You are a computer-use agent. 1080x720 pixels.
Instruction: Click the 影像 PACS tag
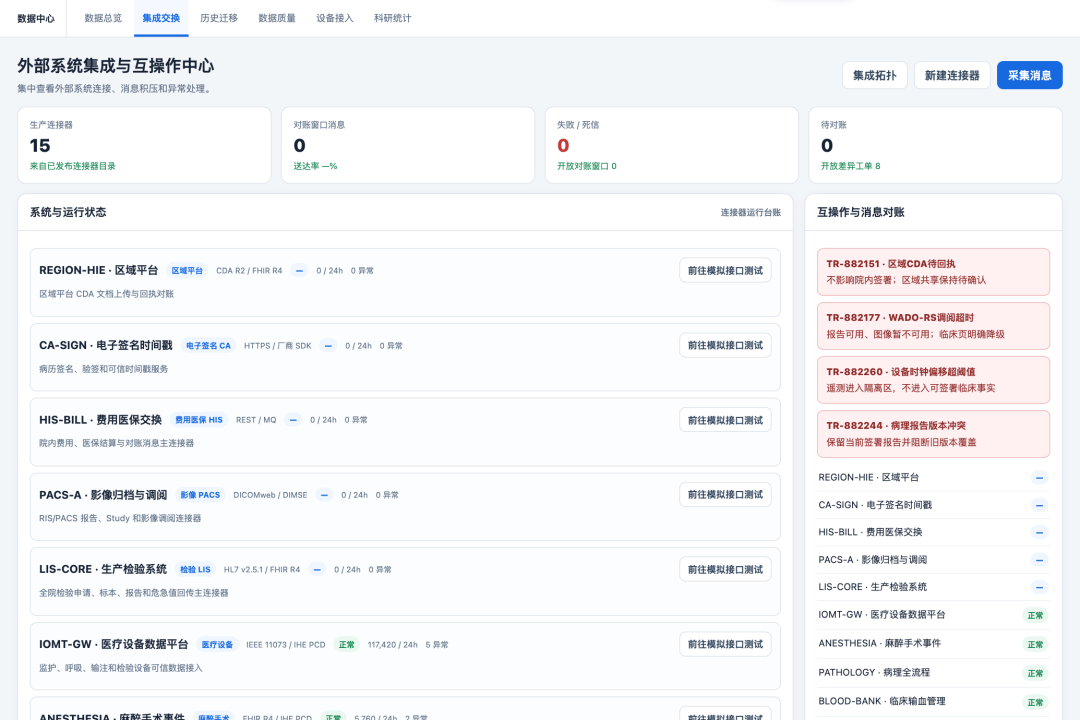(200, 495)
